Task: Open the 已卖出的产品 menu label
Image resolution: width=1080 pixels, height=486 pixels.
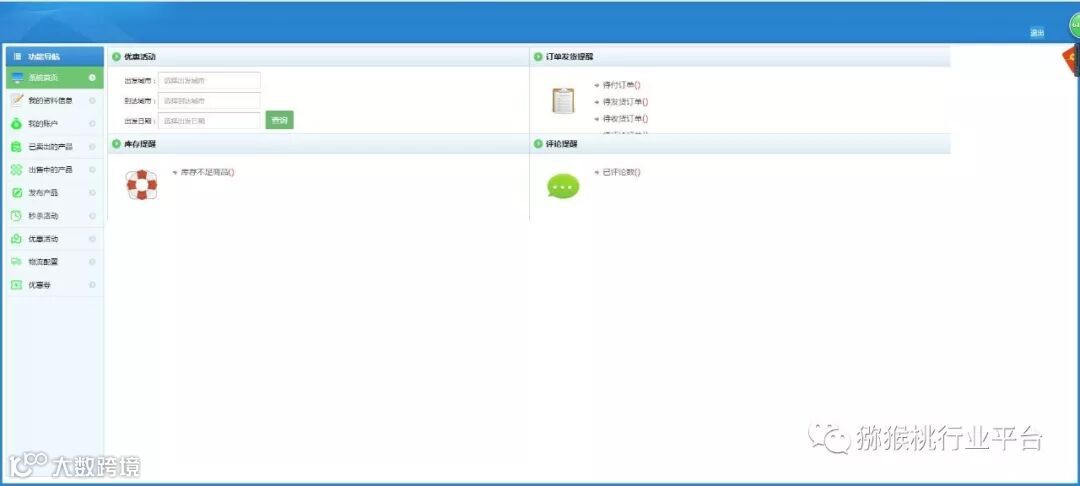Action: (50, 147)
